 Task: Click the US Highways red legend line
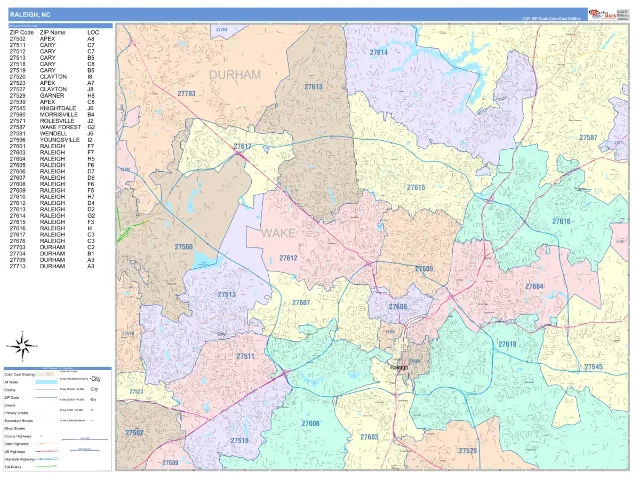(46, 451)
